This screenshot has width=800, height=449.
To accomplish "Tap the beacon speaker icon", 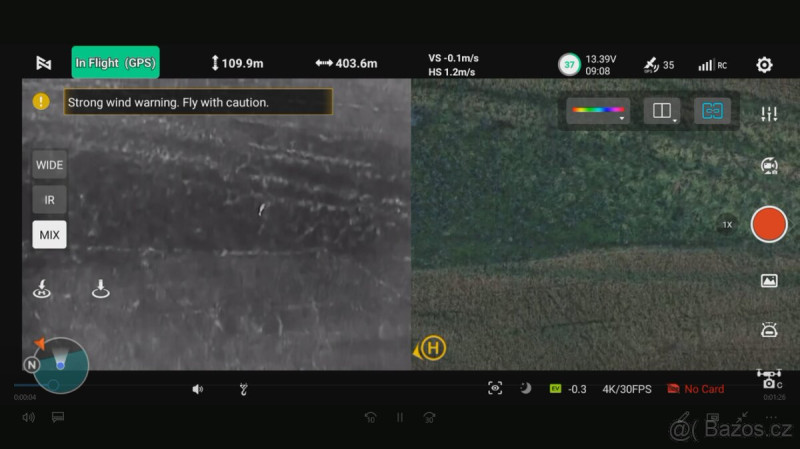I will tap(197, 389).
